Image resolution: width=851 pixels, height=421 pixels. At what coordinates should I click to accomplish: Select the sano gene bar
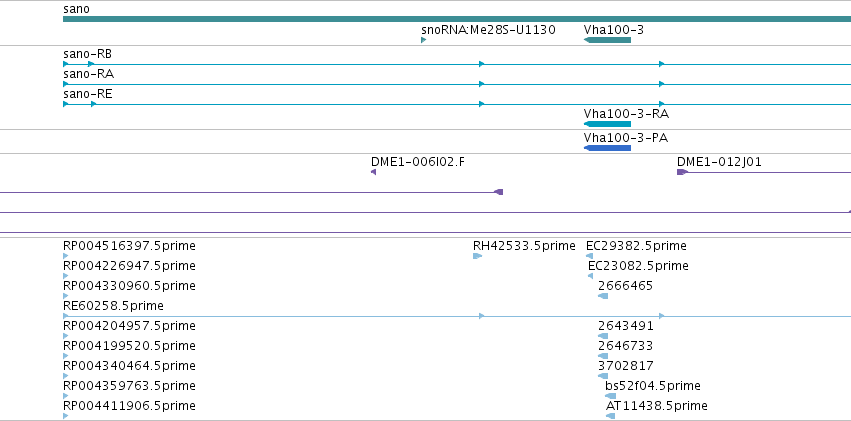click(457, 19)
